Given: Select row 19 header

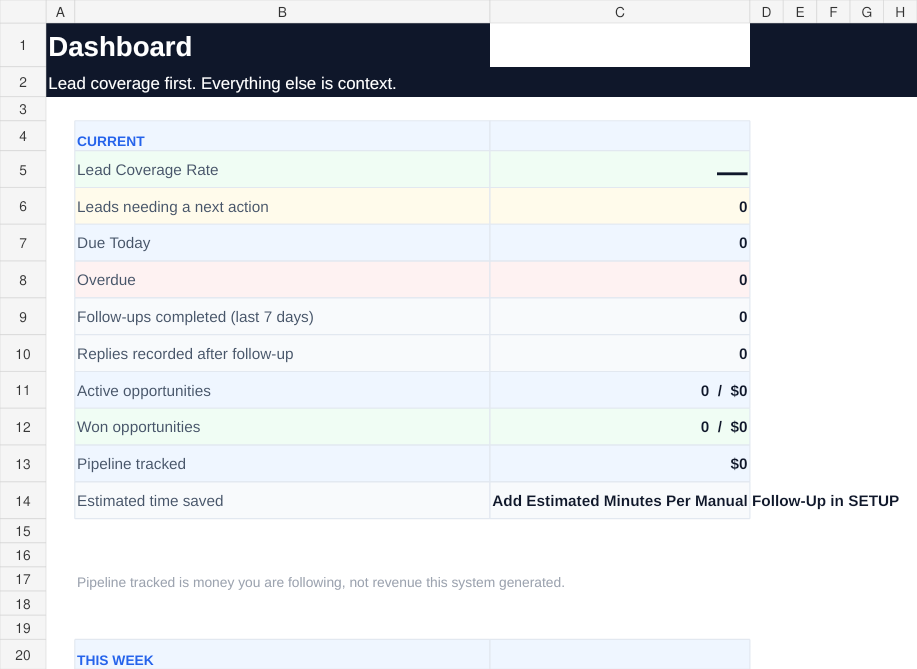Looking at the screenshot, I should click(23, 628).
